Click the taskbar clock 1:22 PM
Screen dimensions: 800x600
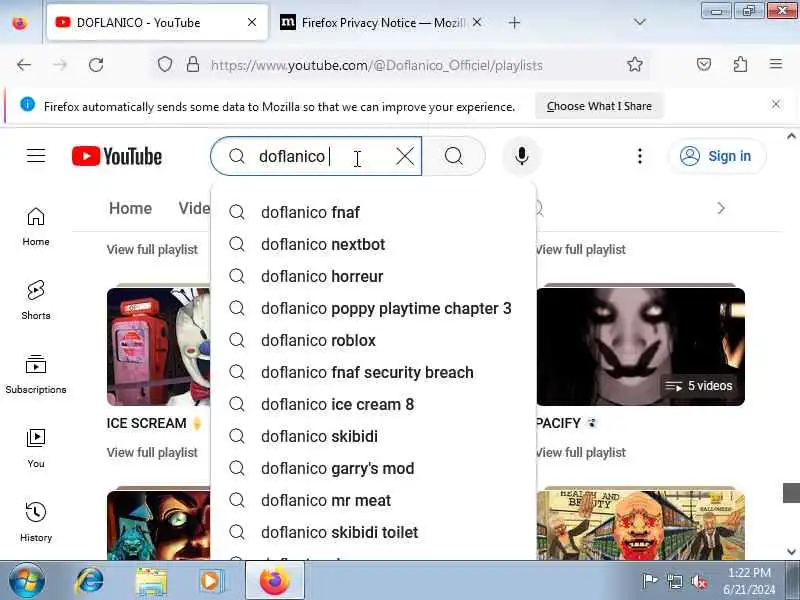tap(749, 572)
